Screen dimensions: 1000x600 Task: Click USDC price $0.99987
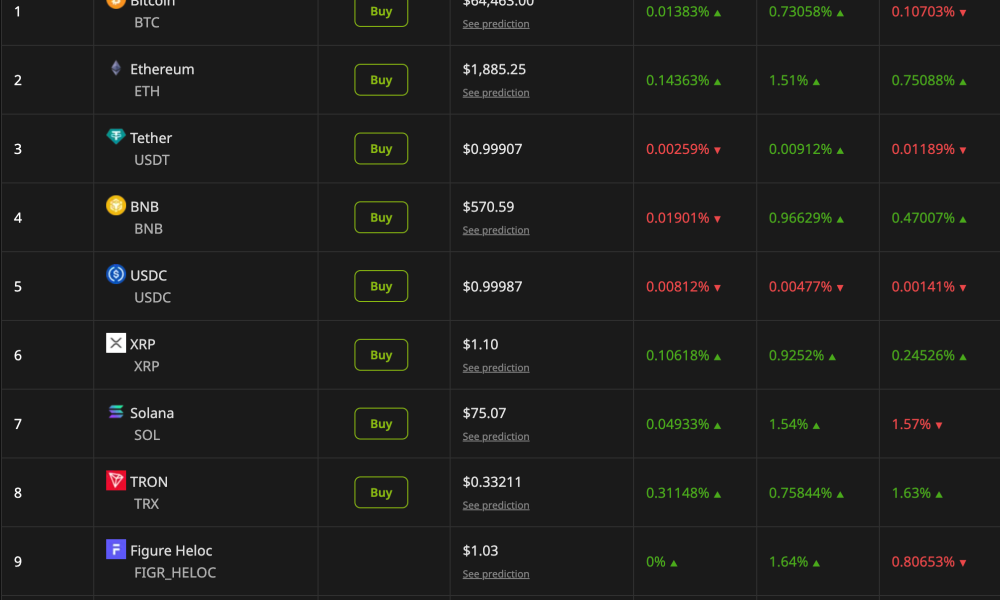[x=492, y=286]
